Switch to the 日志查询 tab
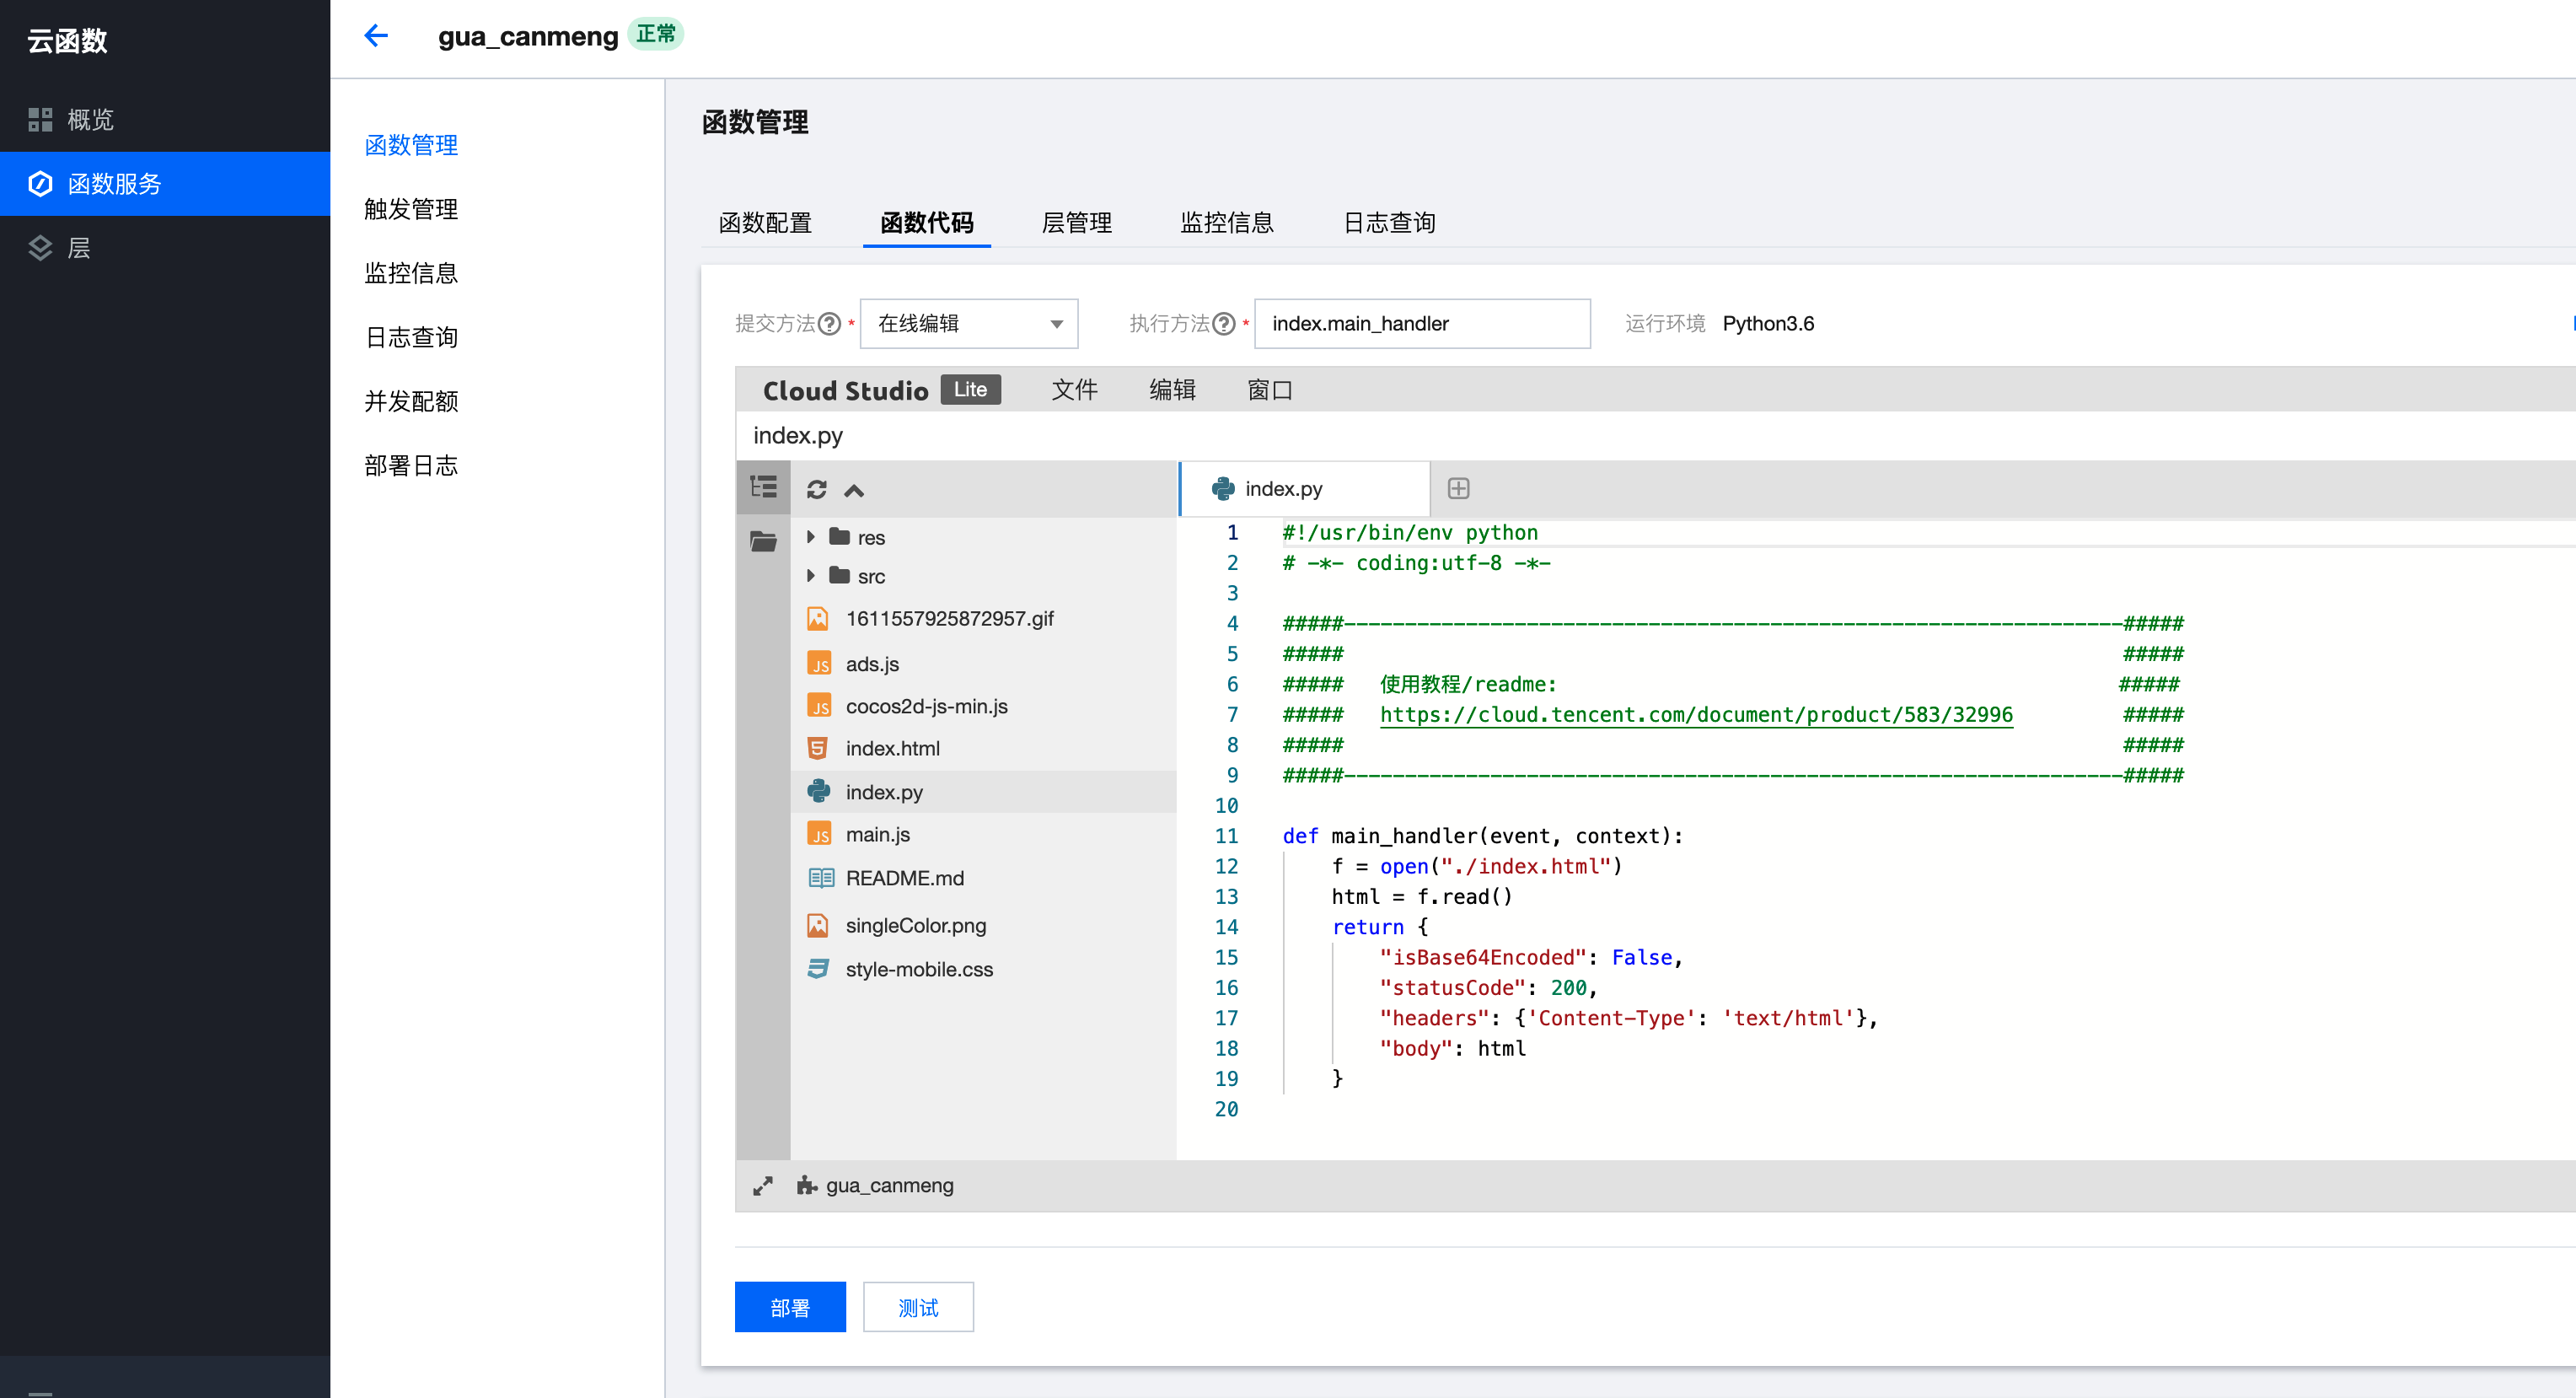Image resolution: width=2576 pixels, height=1398 pixels. click(x=1389, y=222)
